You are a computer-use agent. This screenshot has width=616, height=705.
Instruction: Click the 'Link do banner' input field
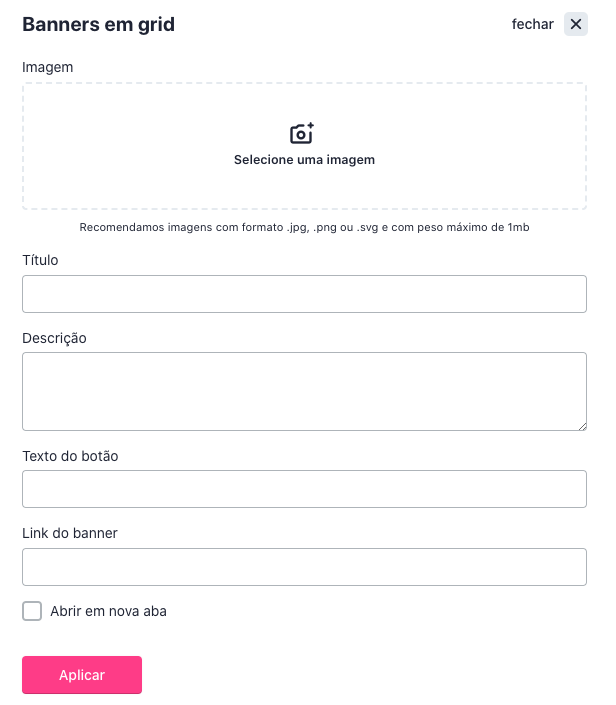[304, 567]
